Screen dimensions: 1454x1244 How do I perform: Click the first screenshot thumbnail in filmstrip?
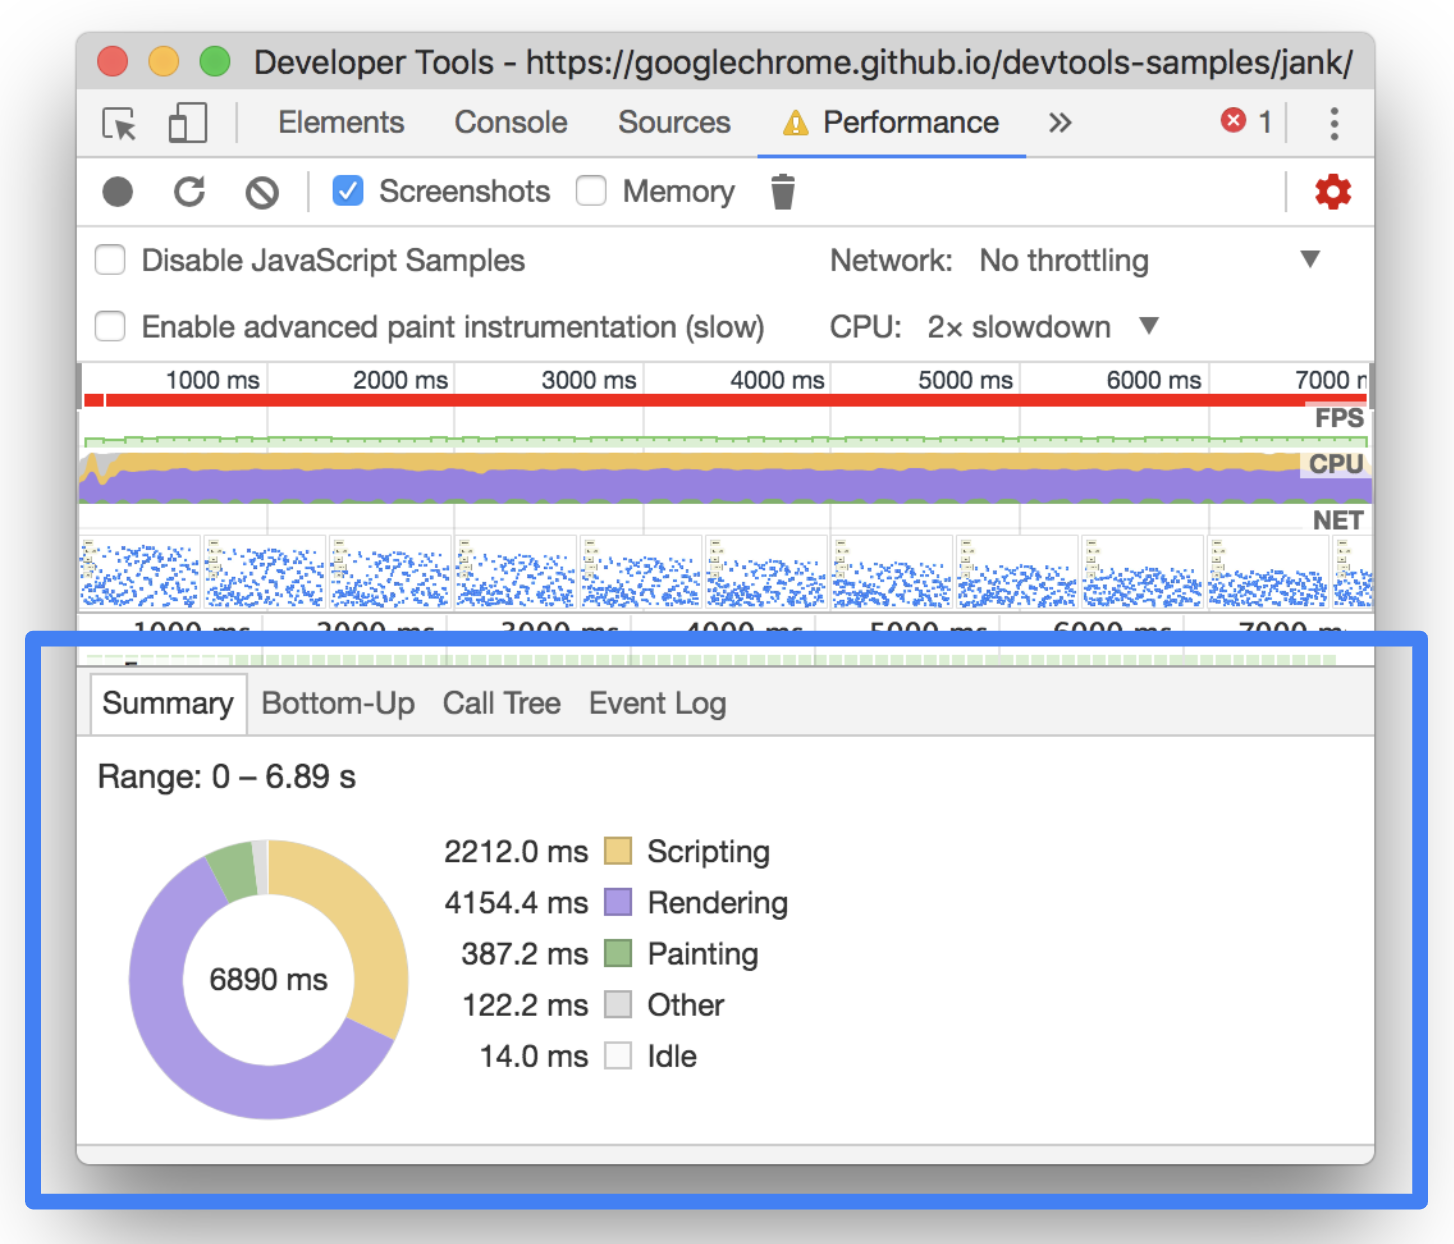[140, 572]
